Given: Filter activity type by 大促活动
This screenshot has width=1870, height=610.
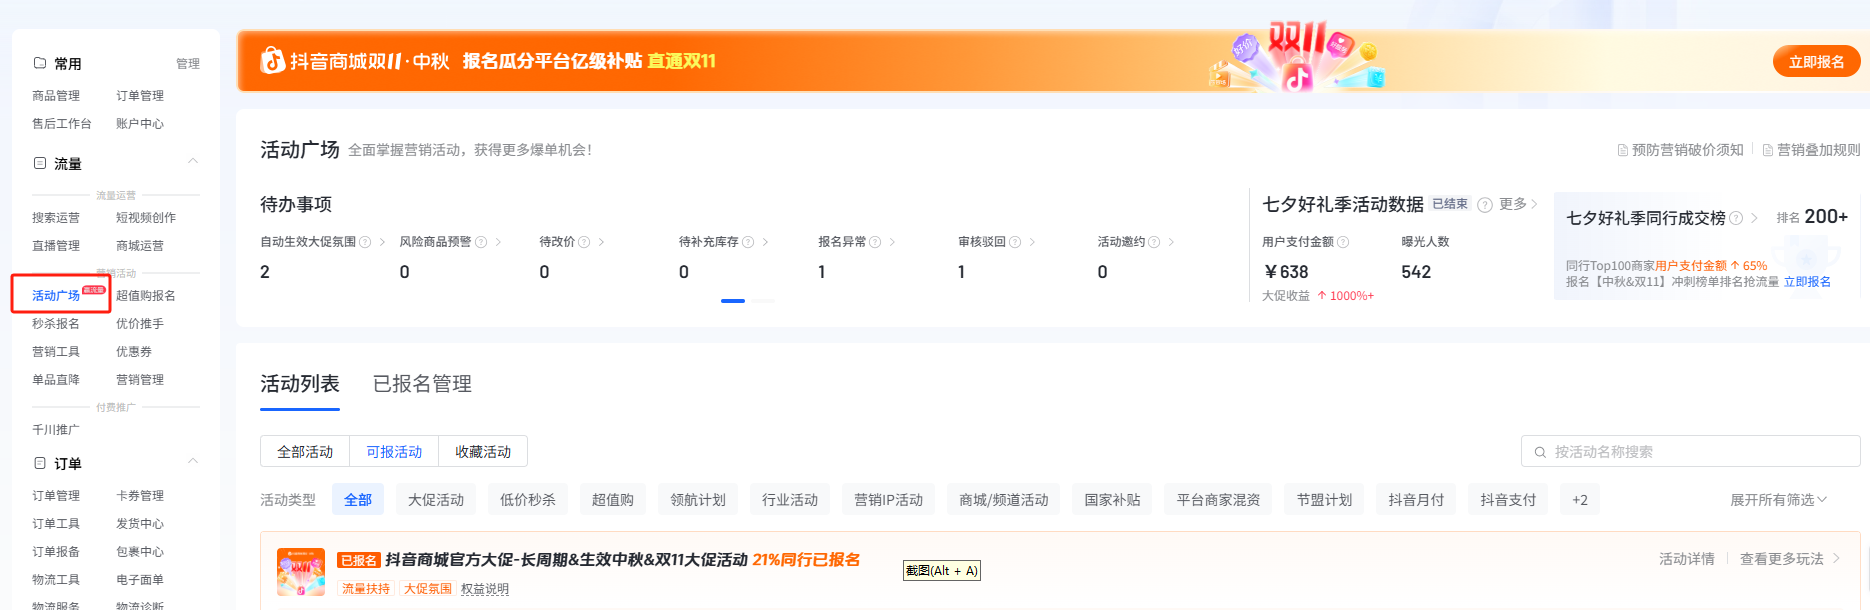Looking at the screenshot, I should tap(436, 500).
